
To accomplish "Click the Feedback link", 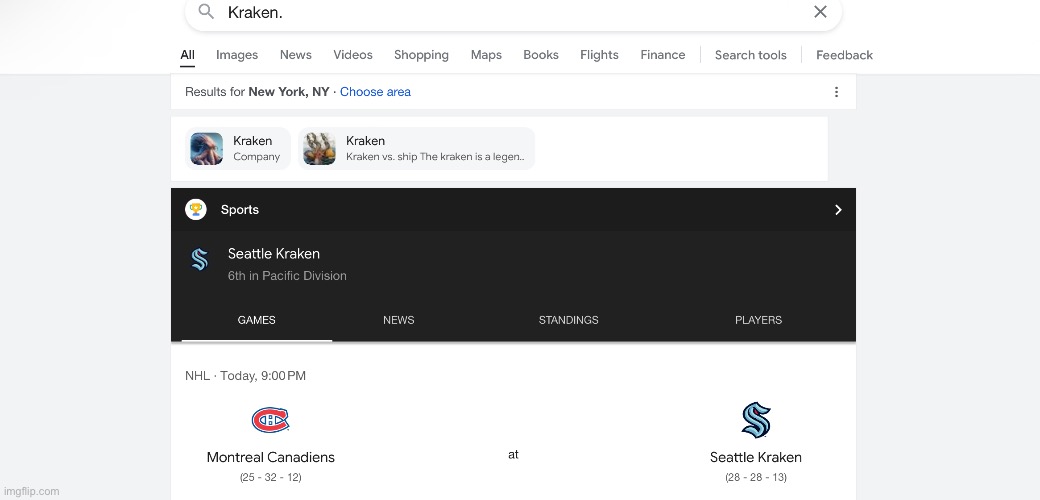I will click(844, 55).
